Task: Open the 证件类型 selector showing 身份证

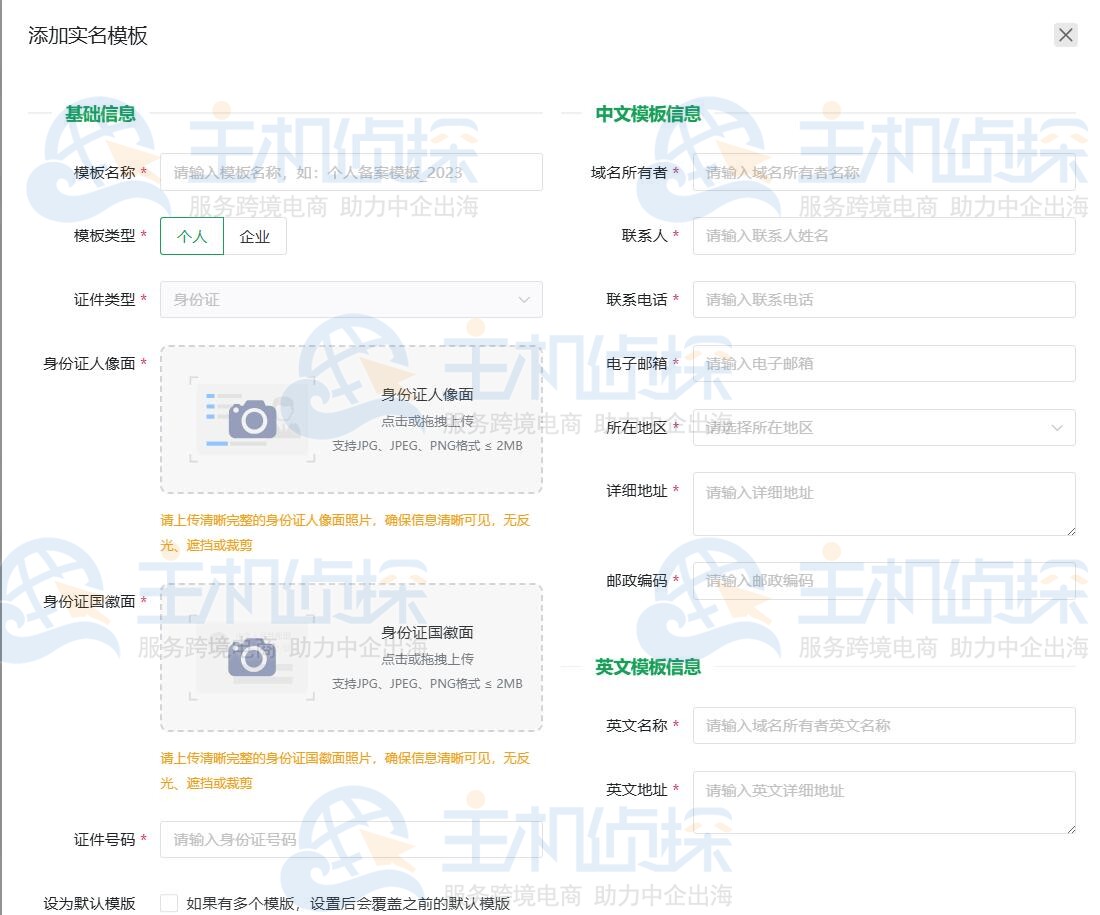Action: coord(351,299)
